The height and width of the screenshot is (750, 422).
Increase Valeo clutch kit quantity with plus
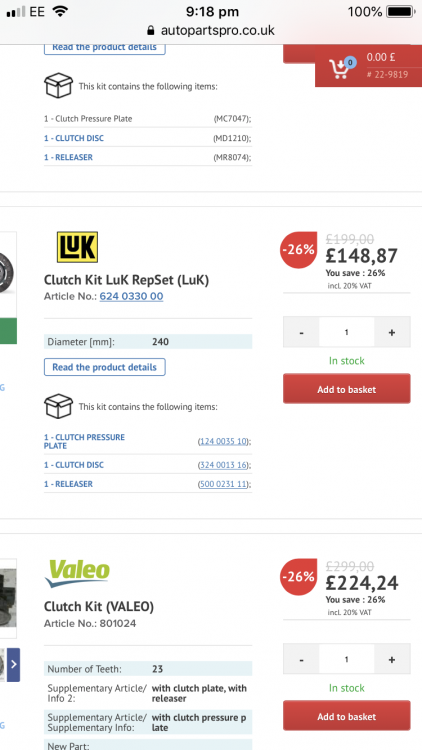[x=392, y=660]
